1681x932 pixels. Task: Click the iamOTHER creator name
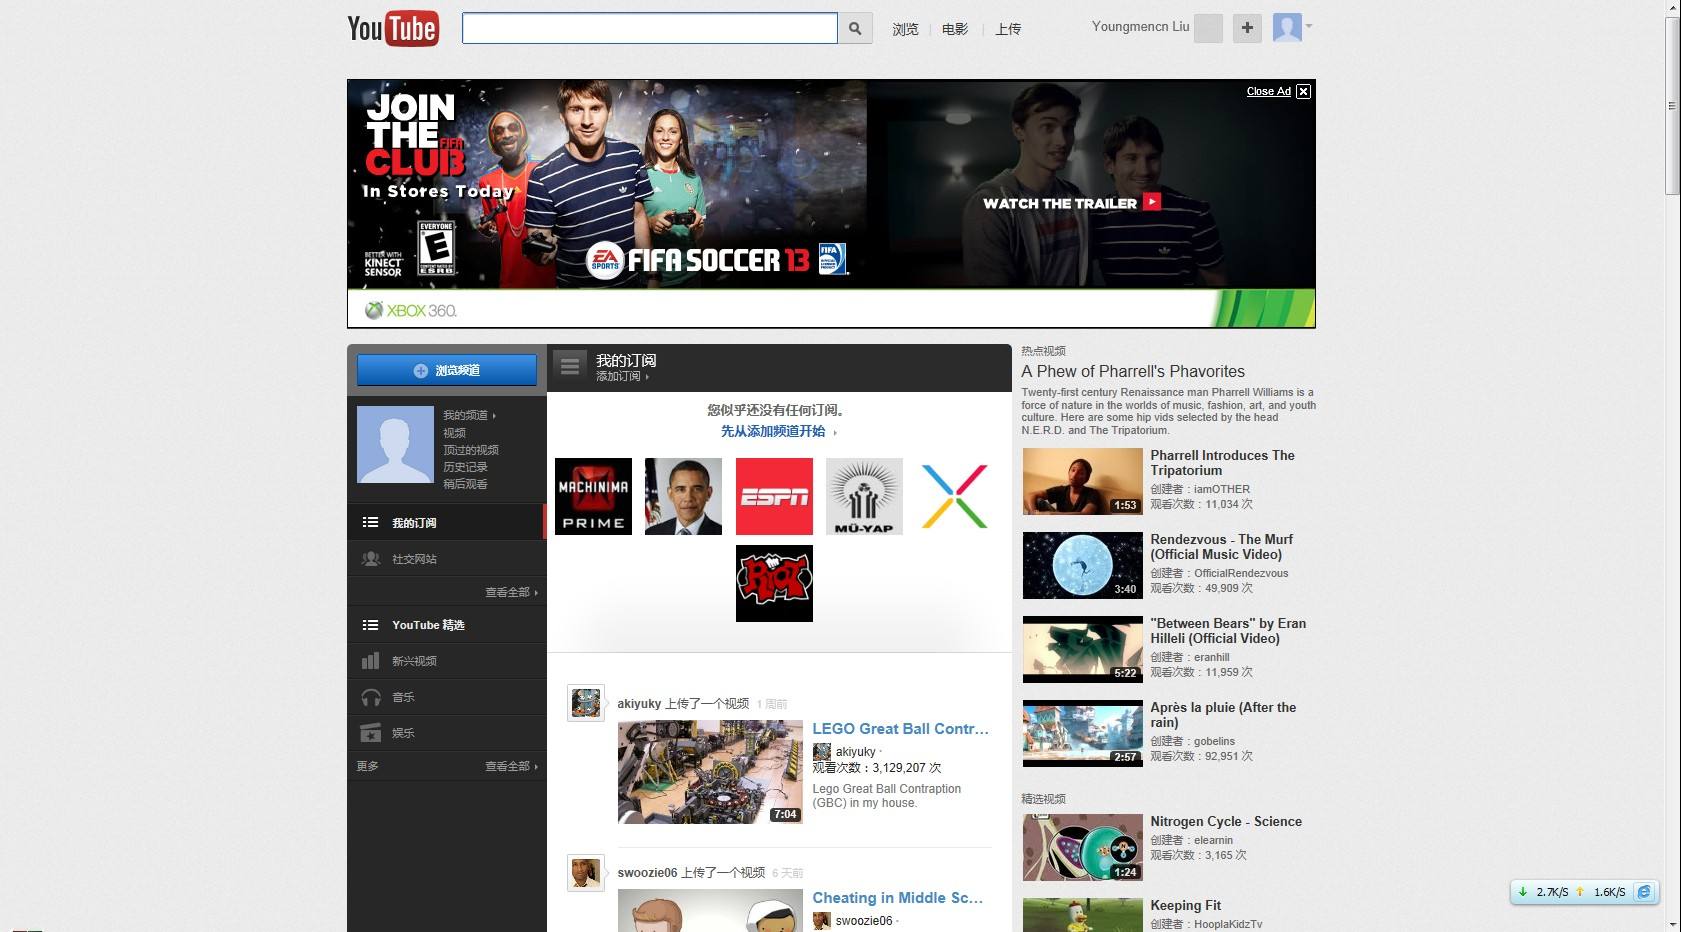point(1221,489)
